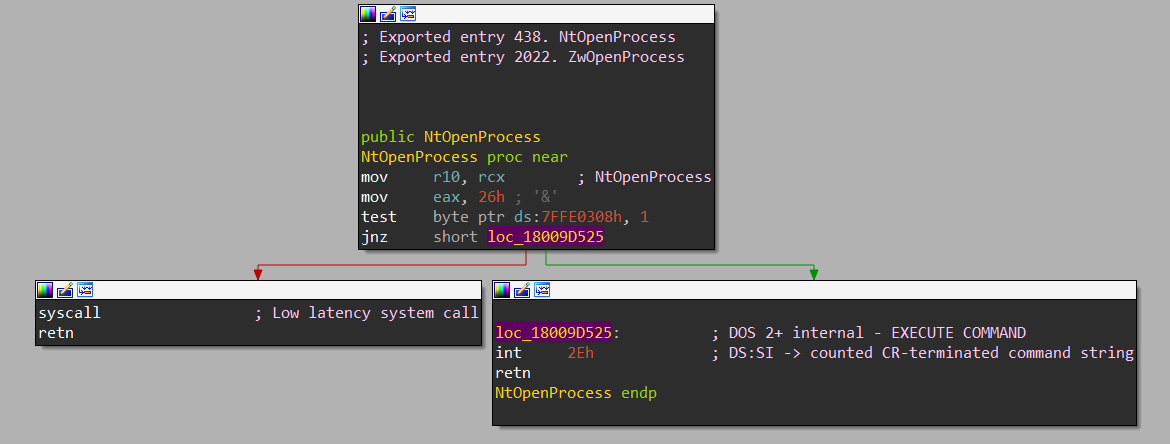
Task: Click the 'int 2Eh' instruction
Action: point(545,353)
